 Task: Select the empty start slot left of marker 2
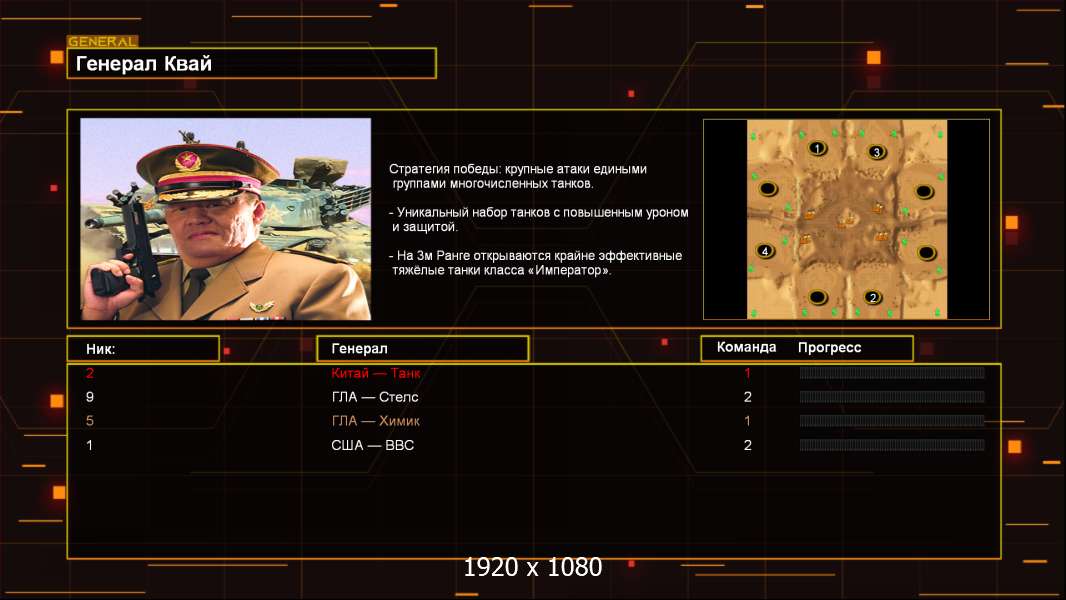(x=818, y=296)
